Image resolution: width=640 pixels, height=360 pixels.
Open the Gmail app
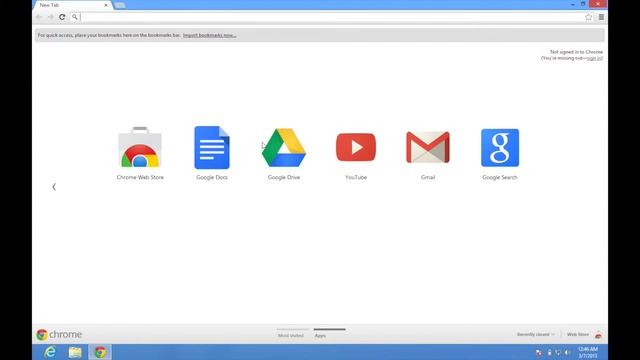click(x=428, y=155)
